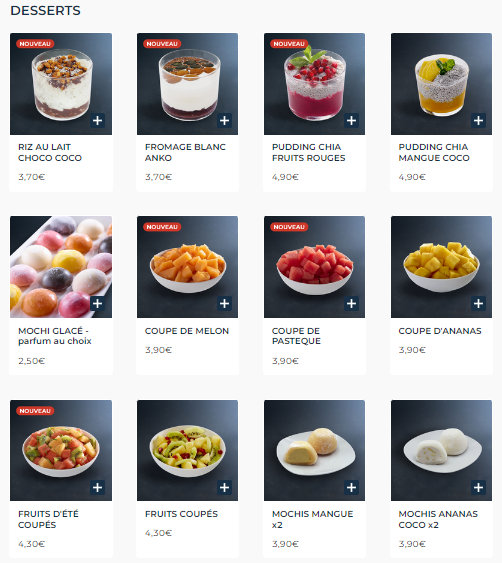
Task: Click the Riz au Lait Choco Coco photo
Action: coord(61,84)
